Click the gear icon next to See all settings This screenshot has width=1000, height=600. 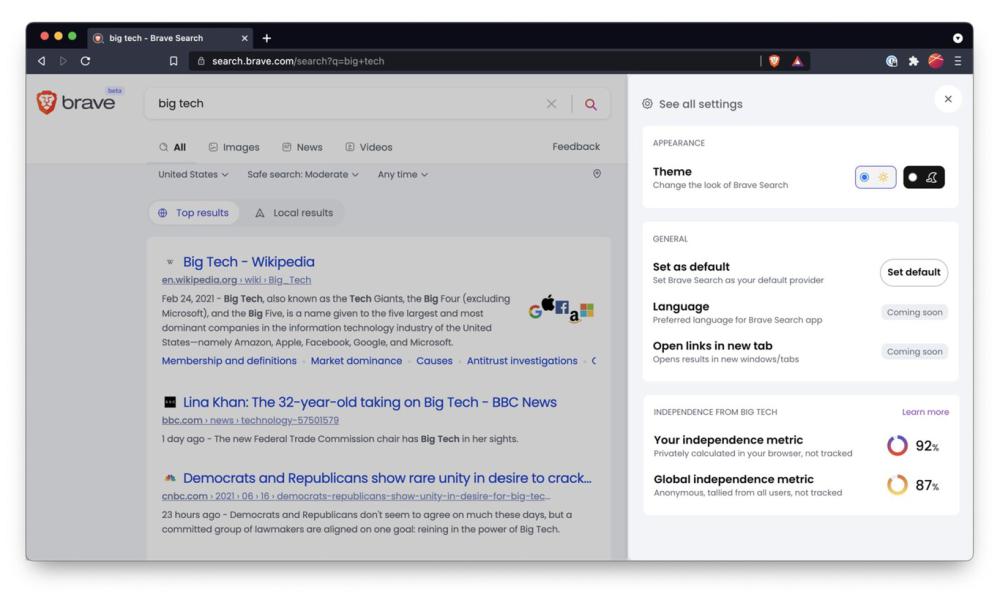point(647,104)
